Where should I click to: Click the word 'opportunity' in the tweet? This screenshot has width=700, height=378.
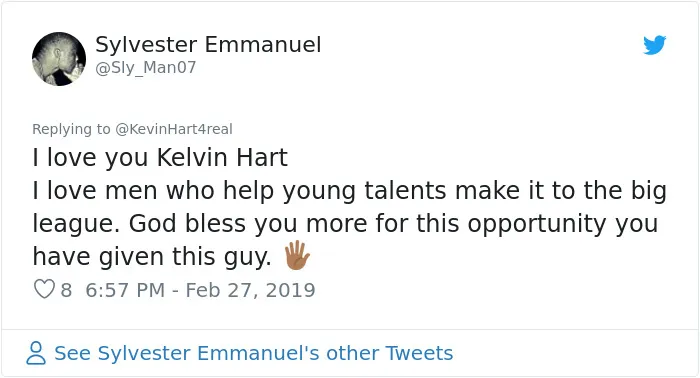tap(537, 224)
